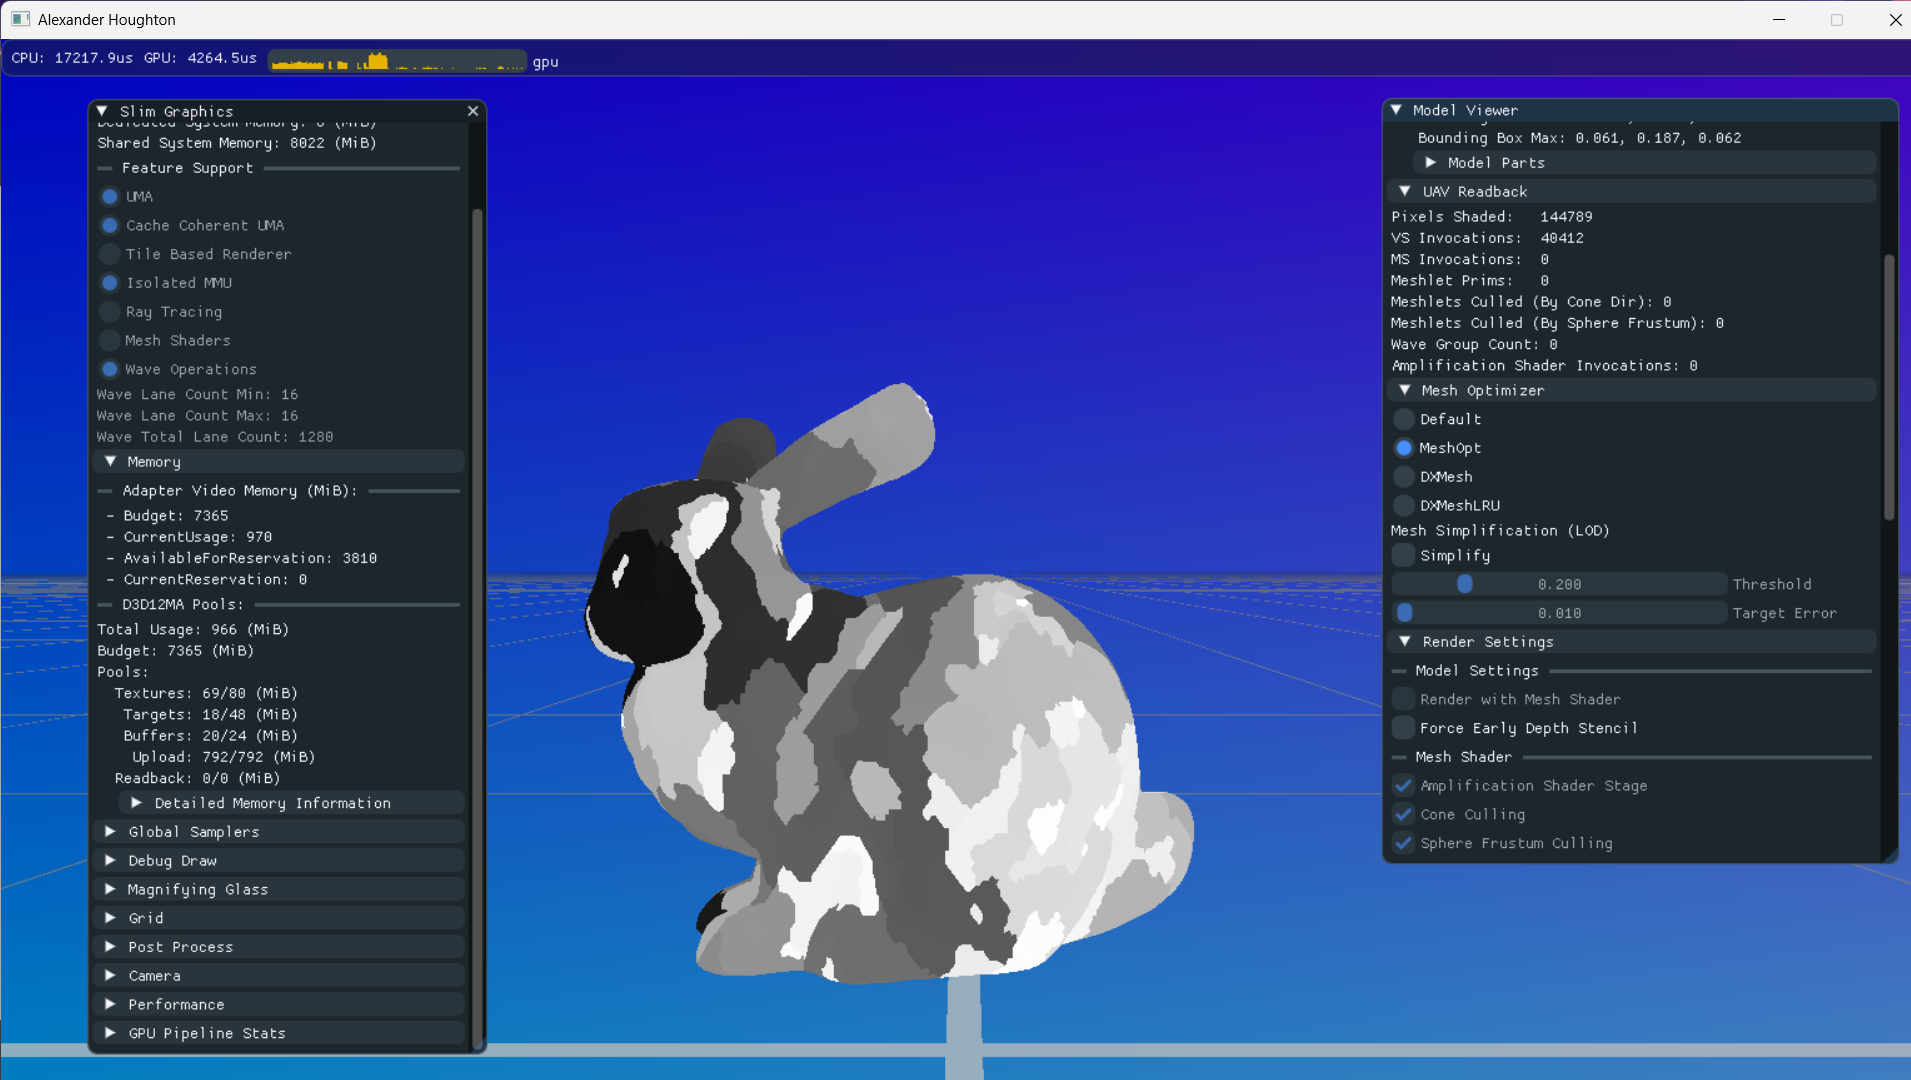Enable the Simplify checkbox

(1404, 555)
